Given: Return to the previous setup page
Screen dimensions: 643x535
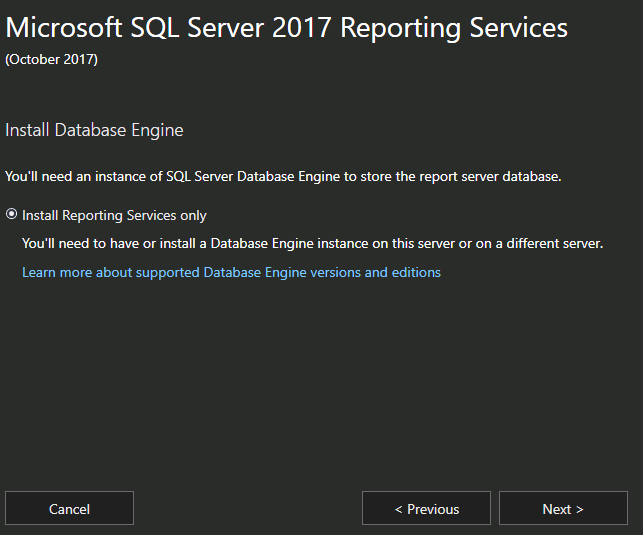Looking at the screenshot, I should click(426, 508).
